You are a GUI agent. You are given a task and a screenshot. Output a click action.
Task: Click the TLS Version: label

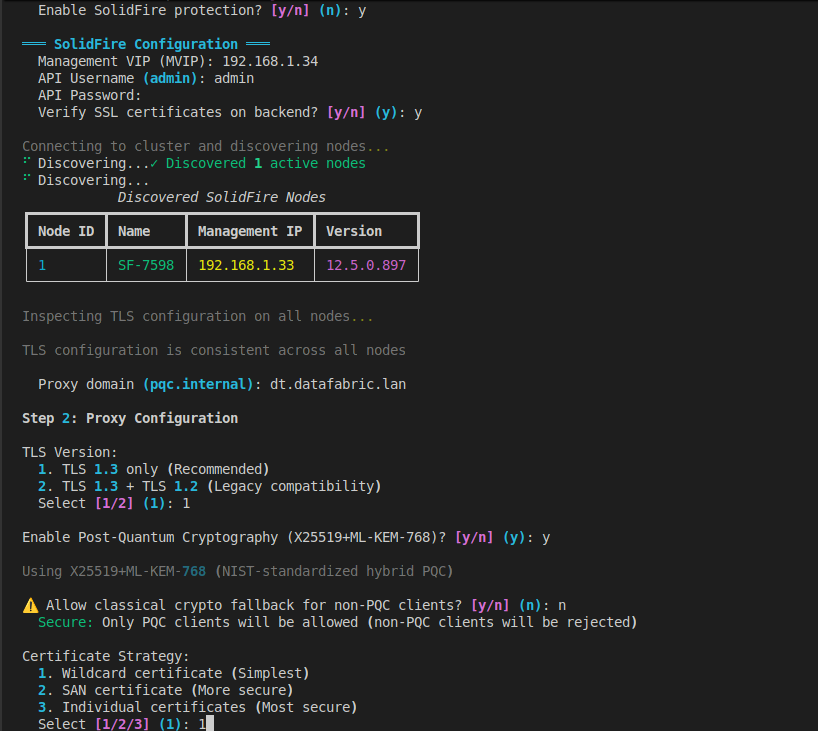pos(70,452)
